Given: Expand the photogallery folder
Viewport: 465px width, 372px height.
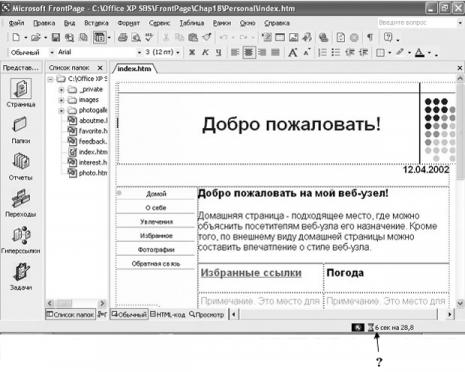Looking at the screenshot, I should coord(61,110).
